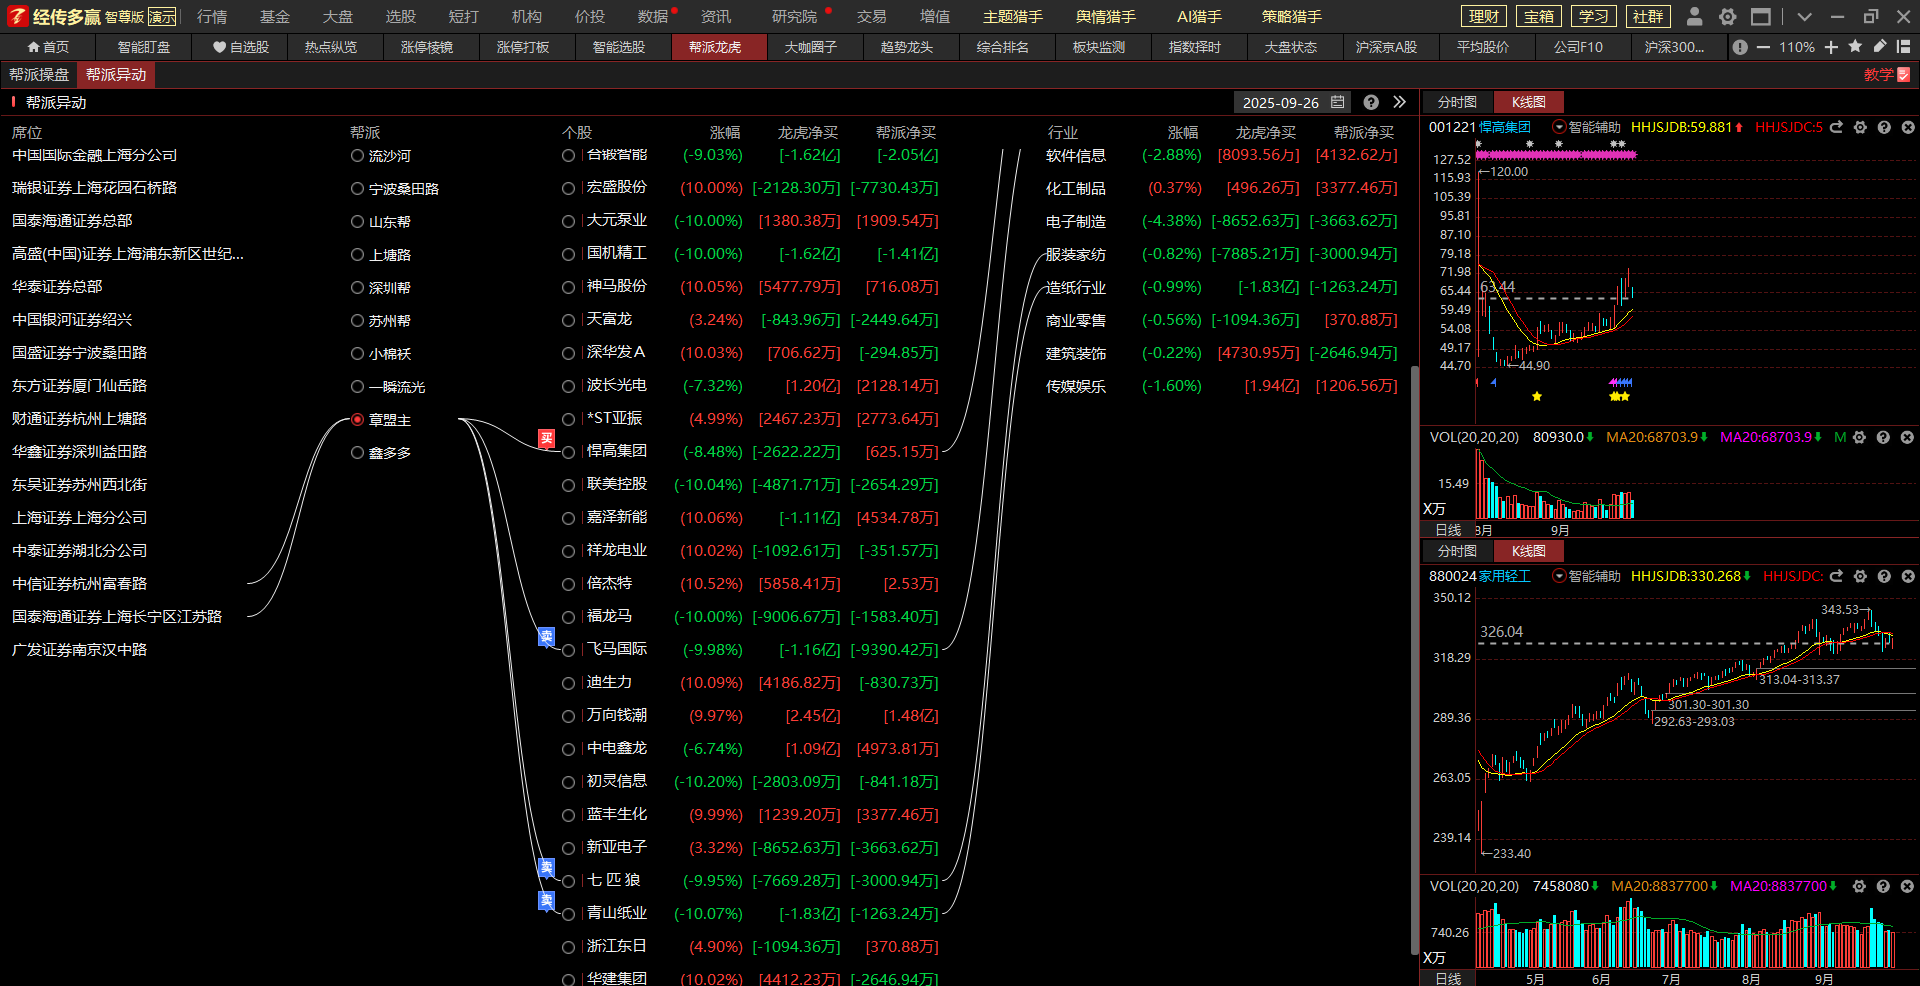
Task: Close the lower VOL indicator panel
Action: 1907,886
